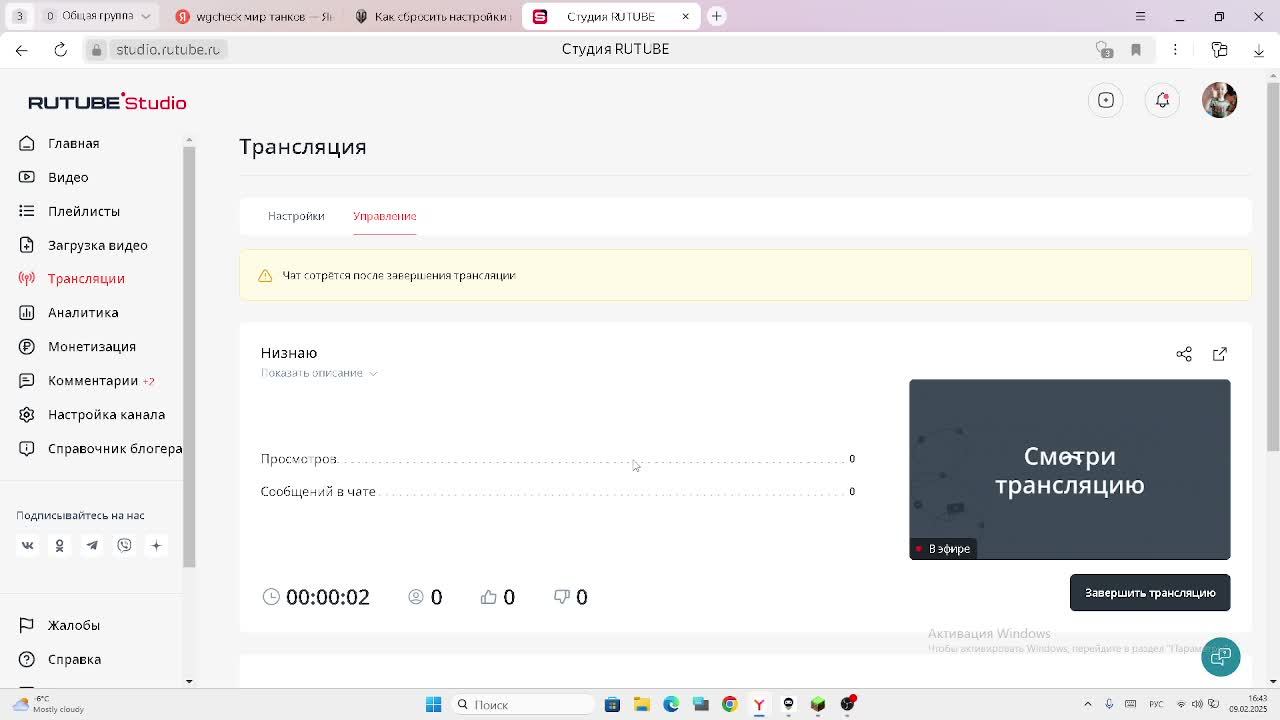Image resolution: width=1280 pixels, height=720 pixels.
Task: Open the Viber social link icon
Action: 124,545
